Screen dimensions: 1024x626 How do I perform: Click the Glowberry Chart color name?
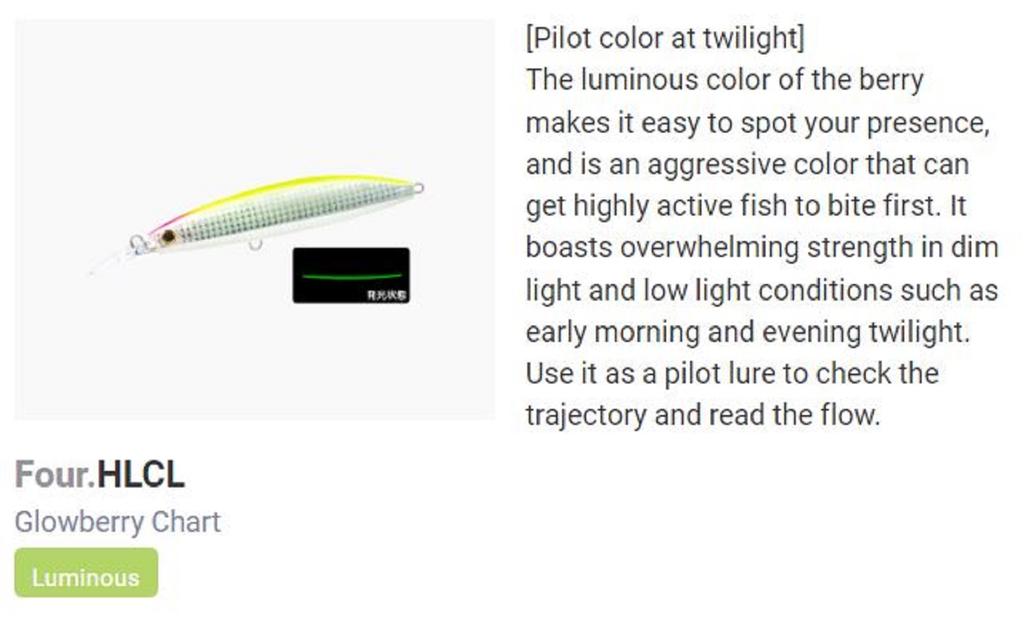tap(117, 522)
